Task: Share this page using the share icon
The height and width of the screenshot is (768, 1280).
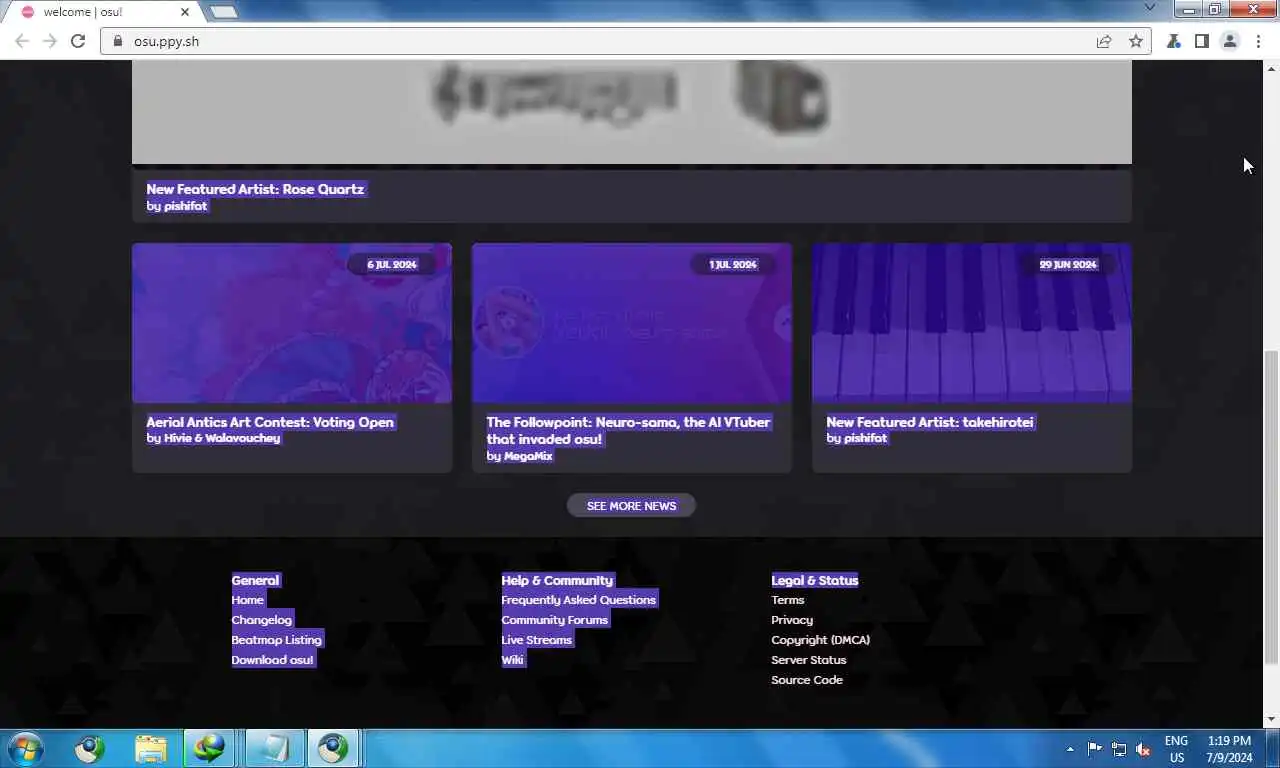Action: click(1104, 41)
